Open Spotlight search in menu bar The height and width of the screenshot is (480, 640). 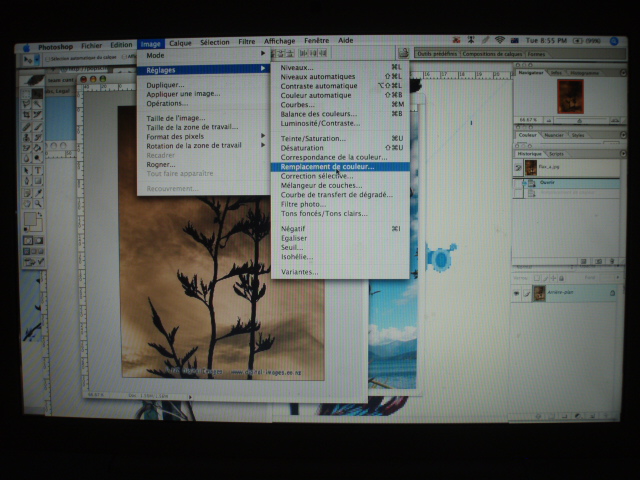click(614, 41)
